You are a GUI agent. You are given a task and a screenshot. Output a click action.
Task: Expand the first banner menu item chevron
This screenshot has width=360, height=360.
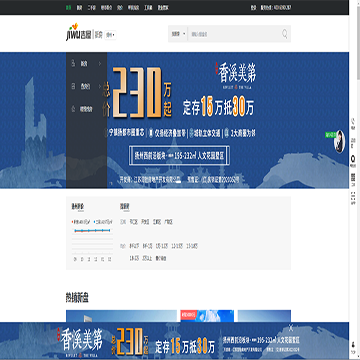pos(100,63)
